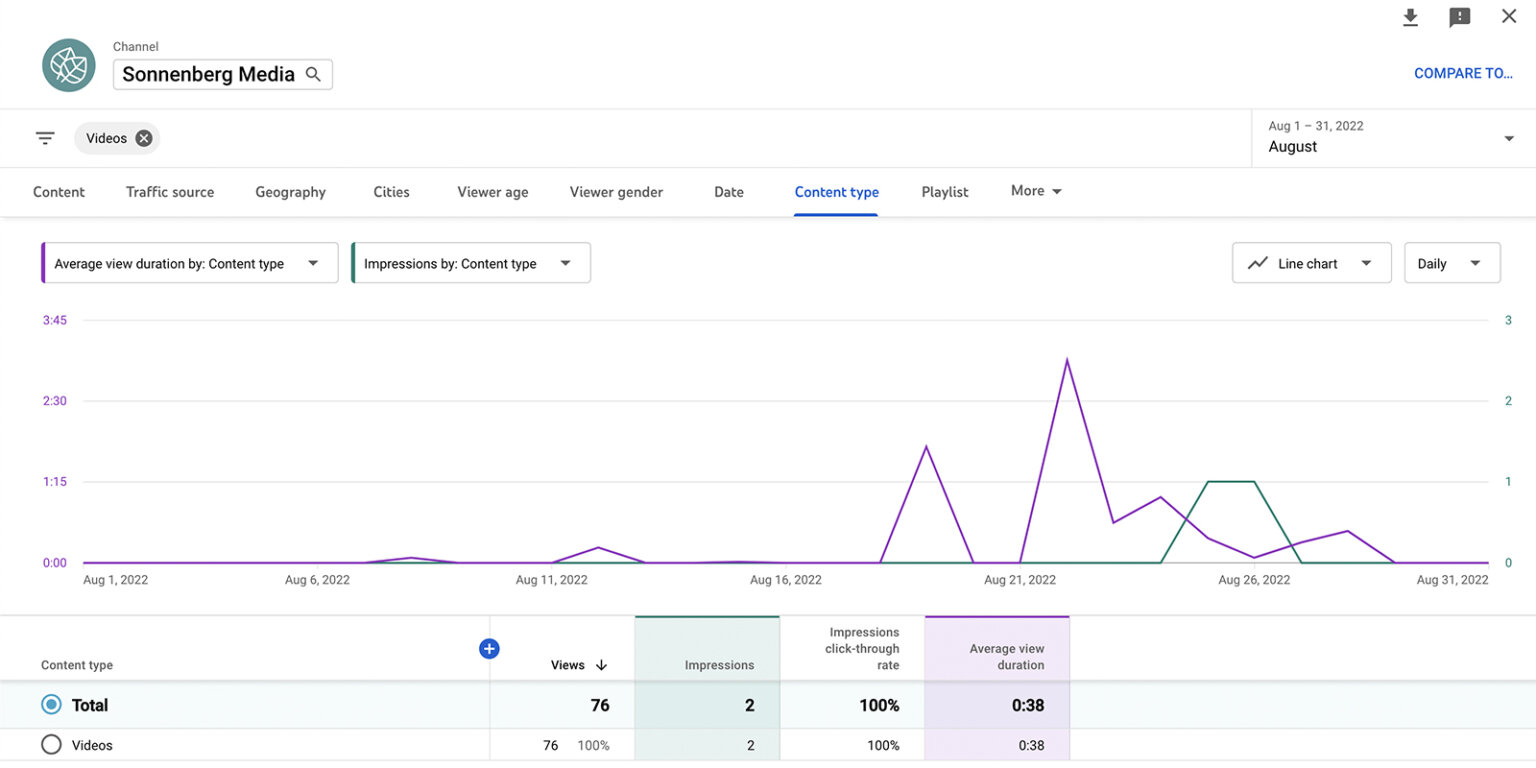Click the filter funnel icon
Screen dimensions: 1536x768
(44, 138)
